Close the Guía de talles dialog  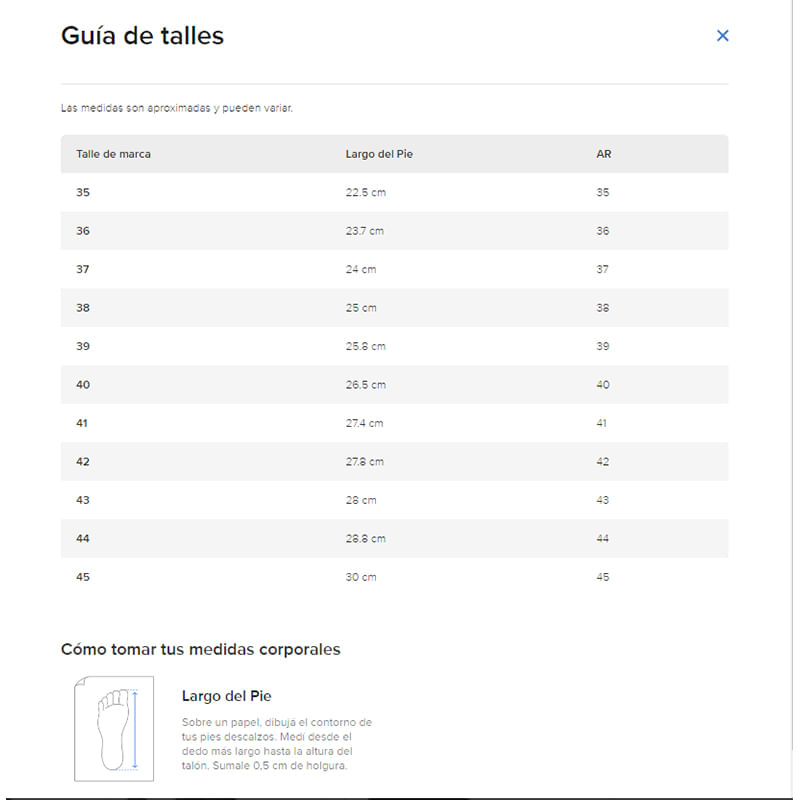pos(723,36)
